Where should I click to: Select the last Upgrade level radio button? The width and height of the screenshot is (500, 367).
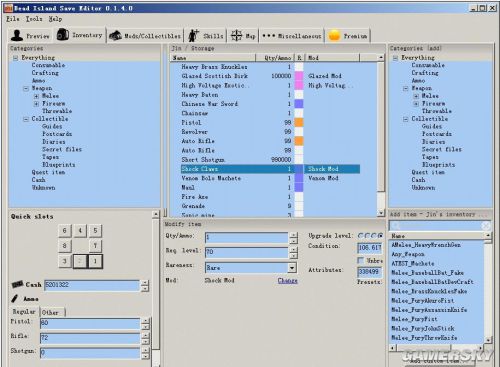(380, 236)
